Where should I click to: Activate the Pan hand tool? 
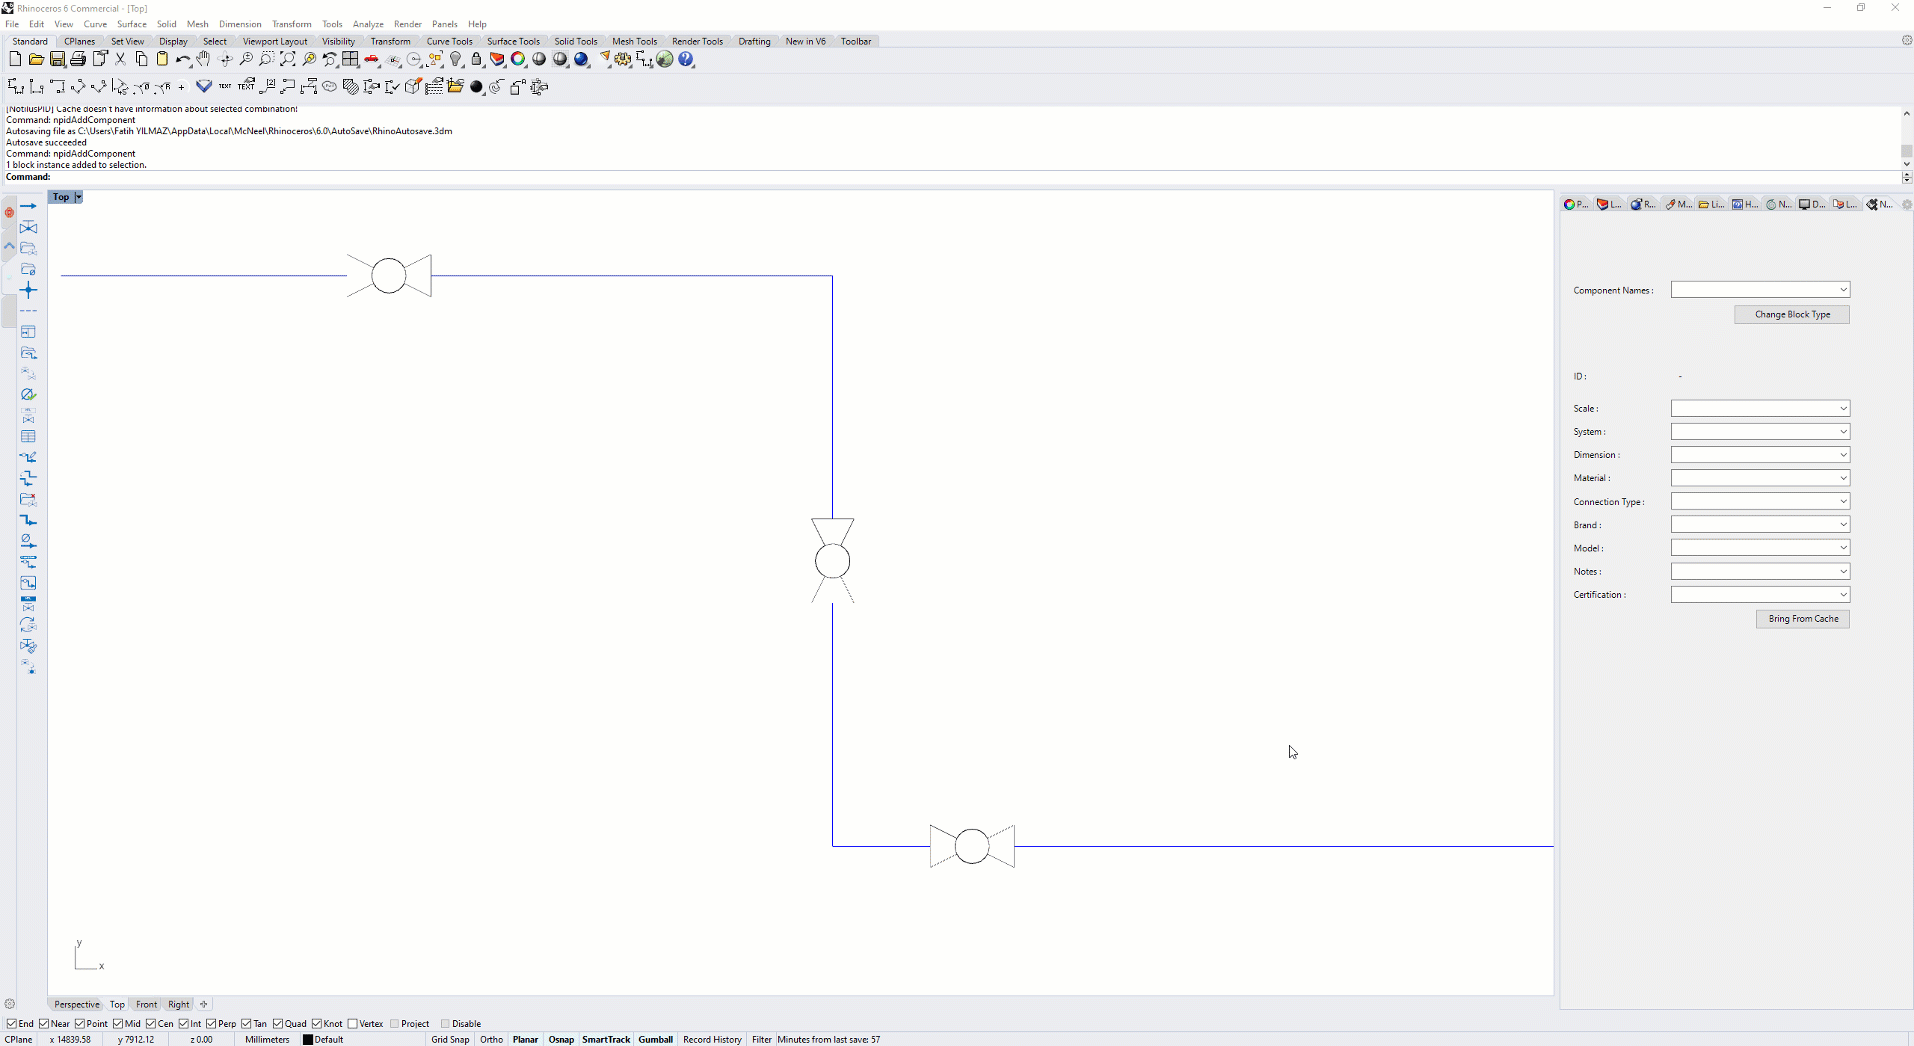(x=204, y=60)
